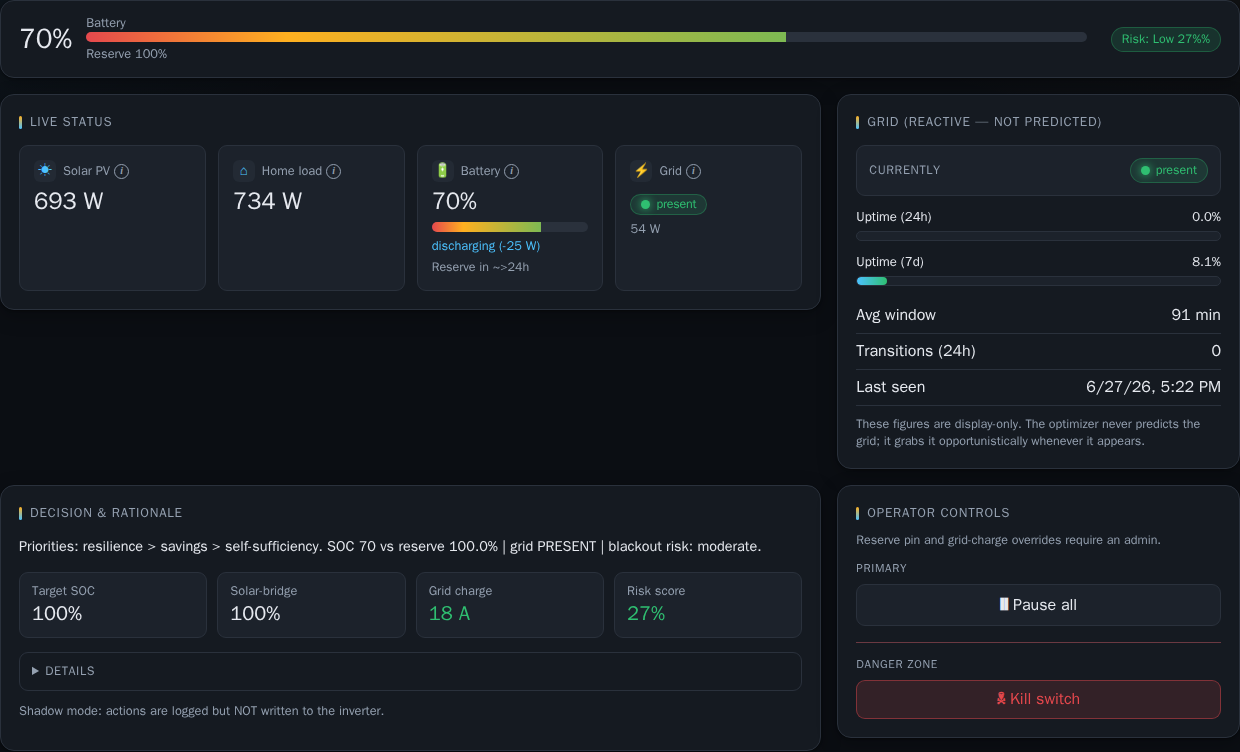1240x752 pixels.
Task: Click the Uptime (24h) progress bar
Action: pyautogui.click(x=1038, y=236)
